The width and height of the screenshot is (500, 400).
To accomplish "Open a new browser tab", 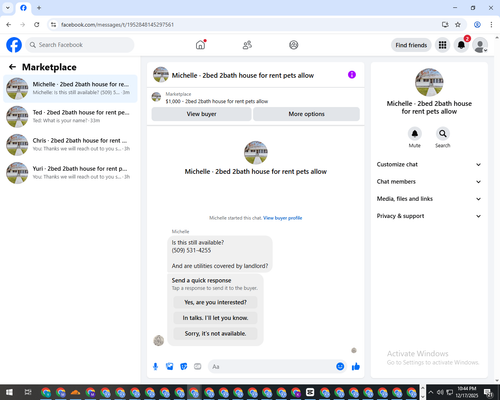I will [39, 8].
